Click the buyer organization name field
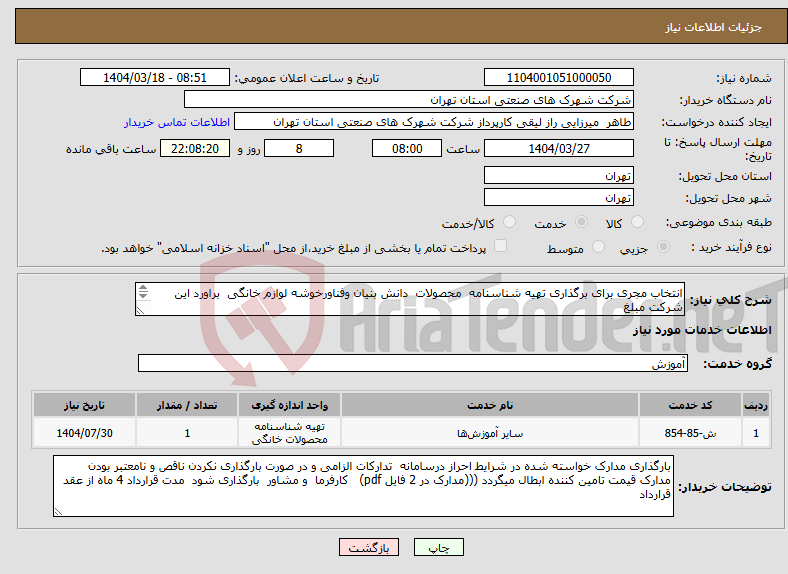Image resolution: width=788 pixels, height=574 pixels. pos(409,100)
